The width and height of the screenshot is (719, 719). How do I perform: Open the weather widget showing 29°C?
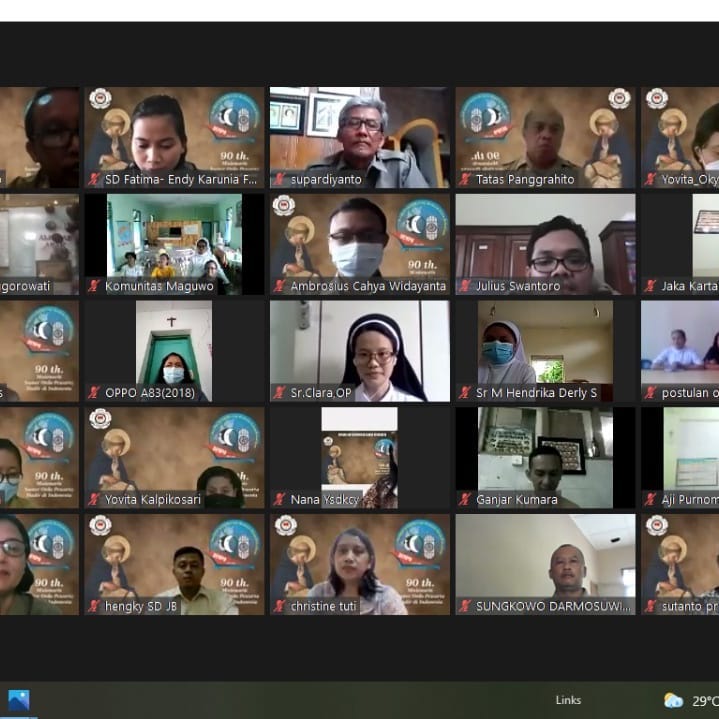click(690, 701)
